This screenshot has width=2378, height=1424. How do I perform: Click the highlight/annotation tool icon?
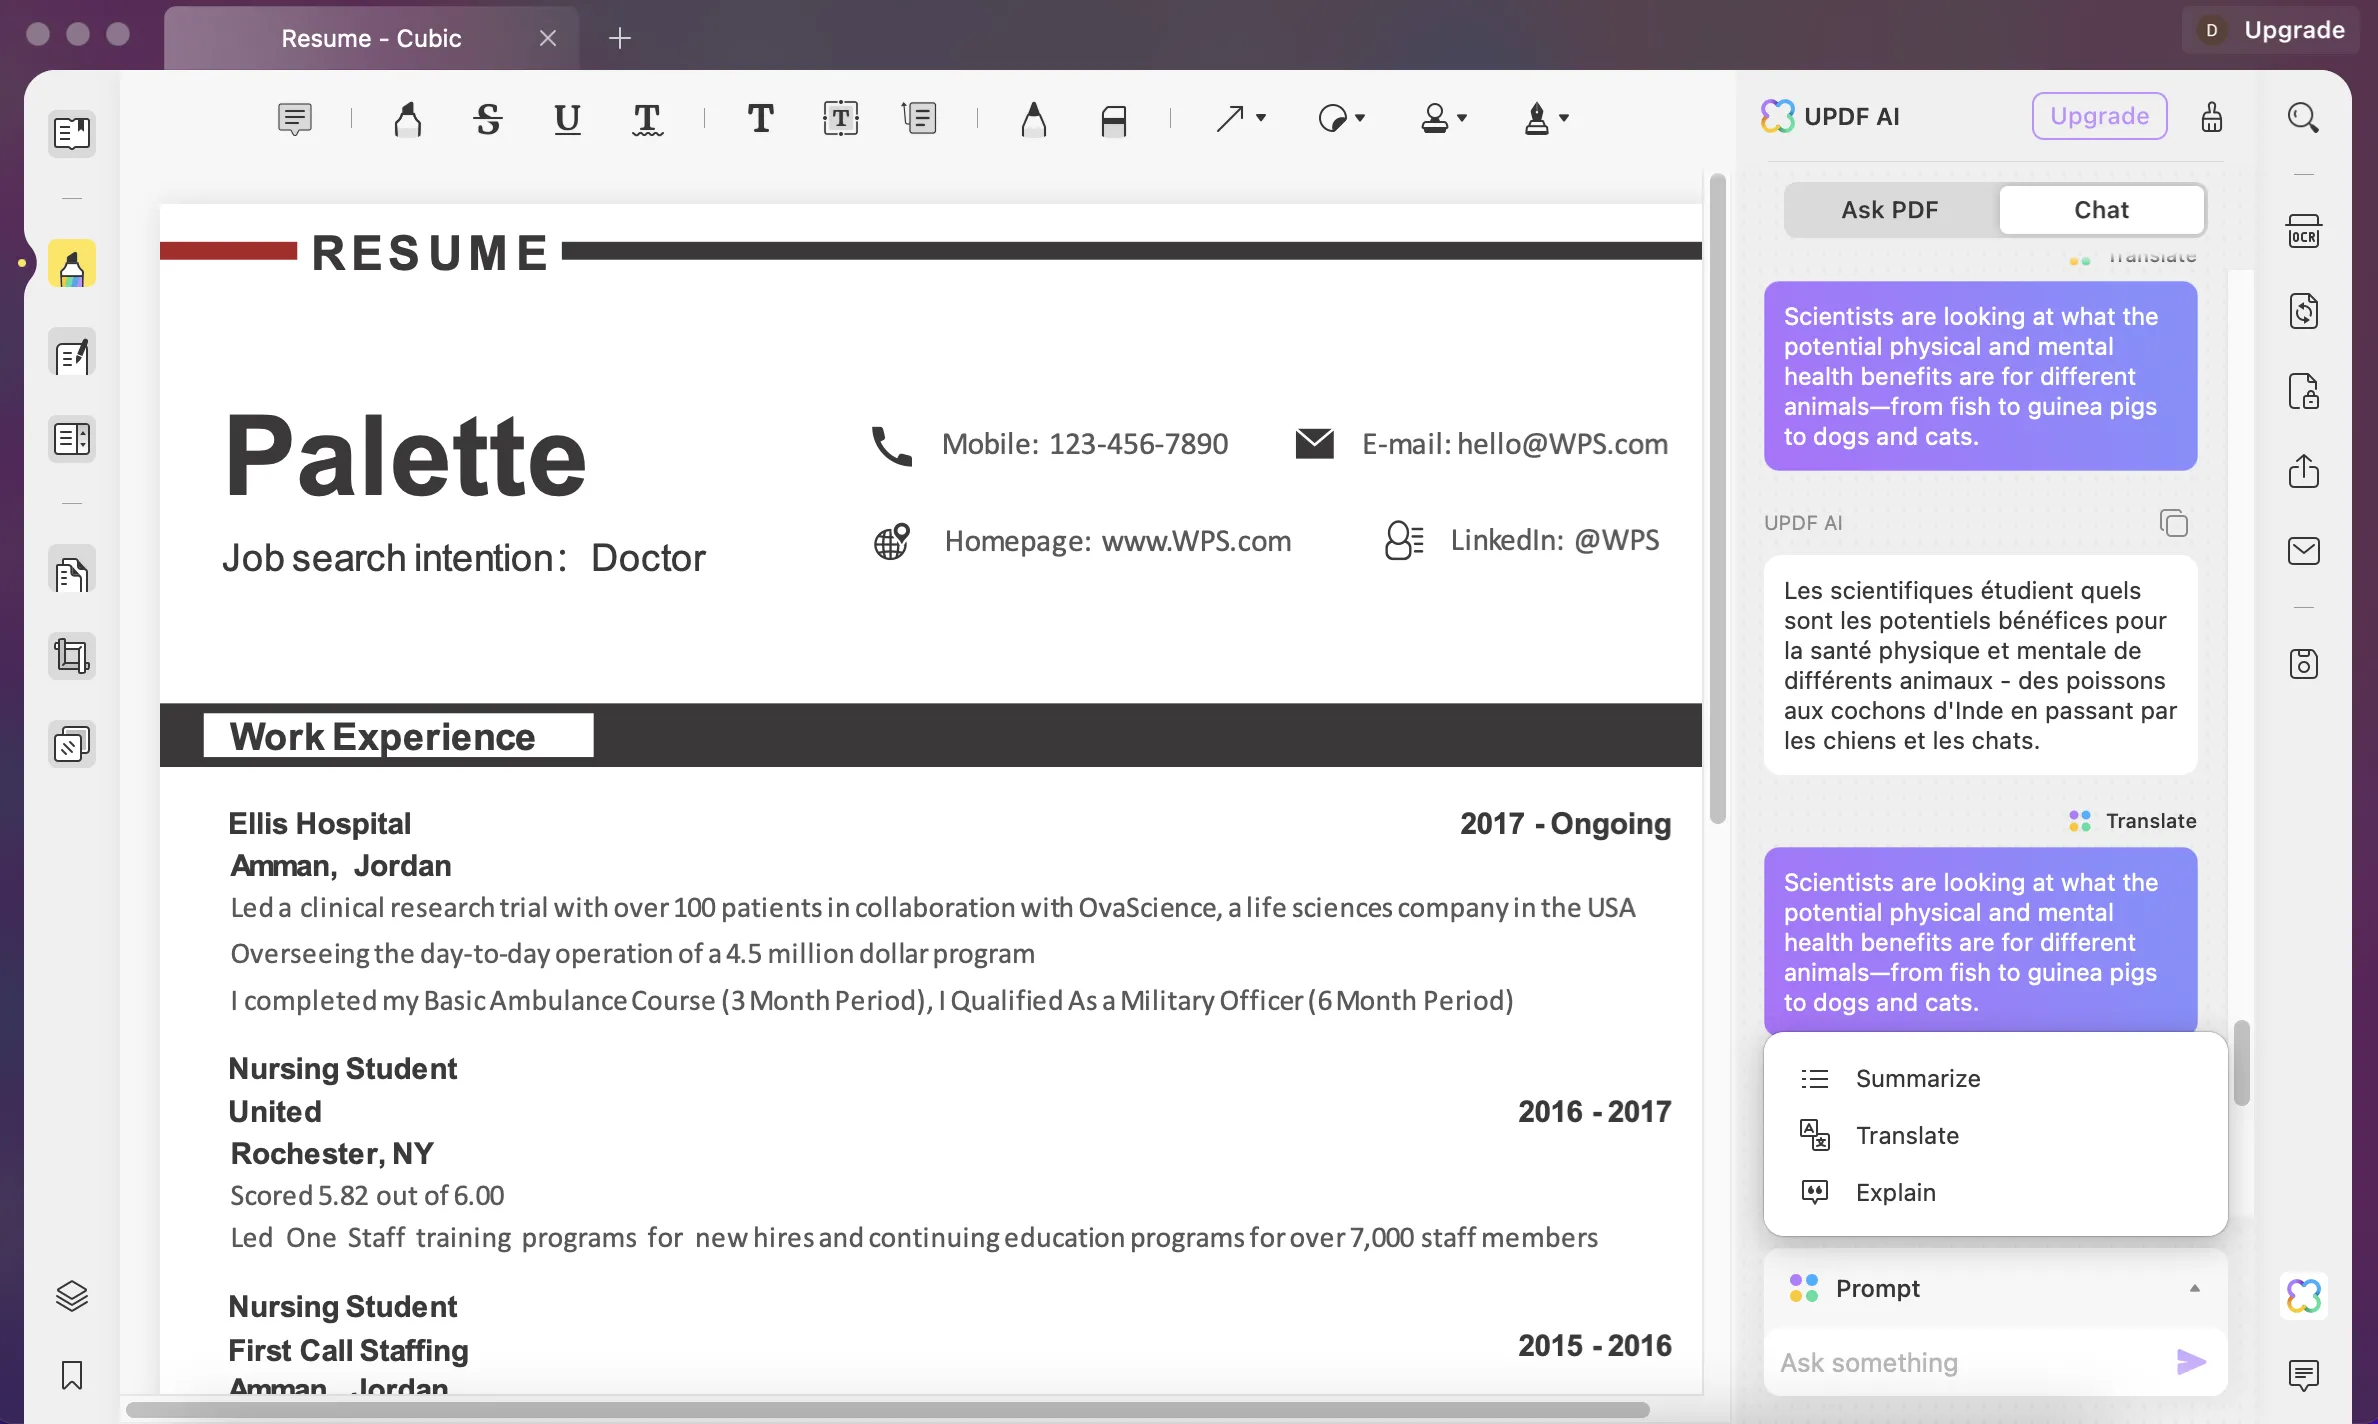[69, 264]
